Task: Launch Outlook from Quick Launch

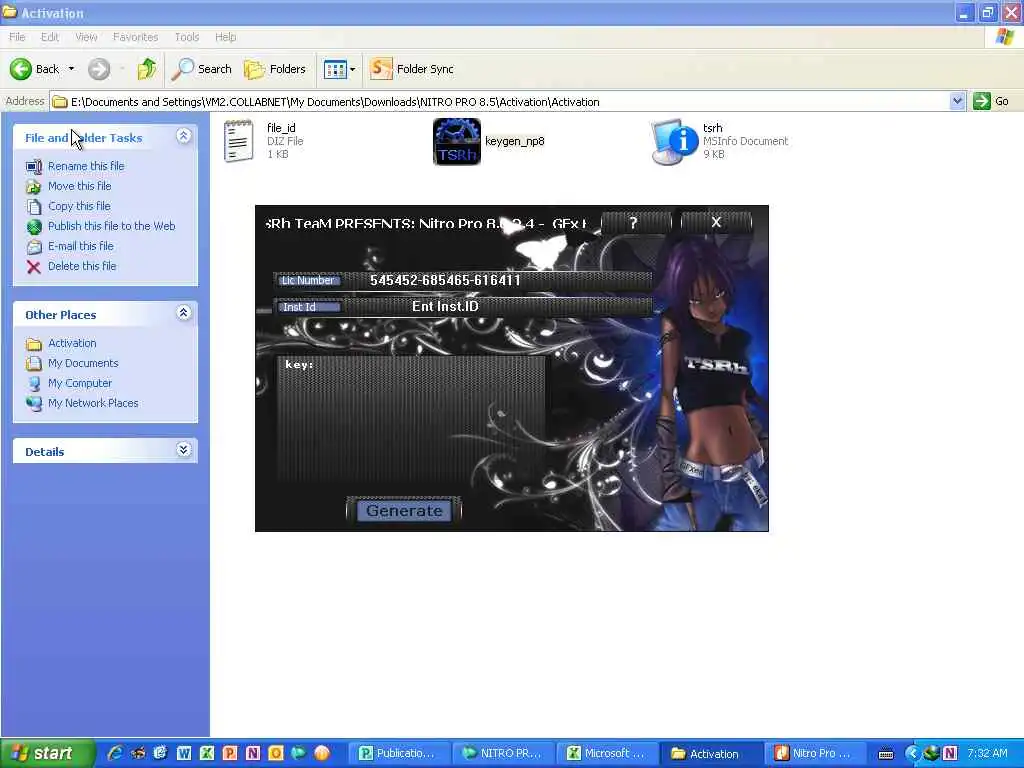Action: [x=276, y=753]
